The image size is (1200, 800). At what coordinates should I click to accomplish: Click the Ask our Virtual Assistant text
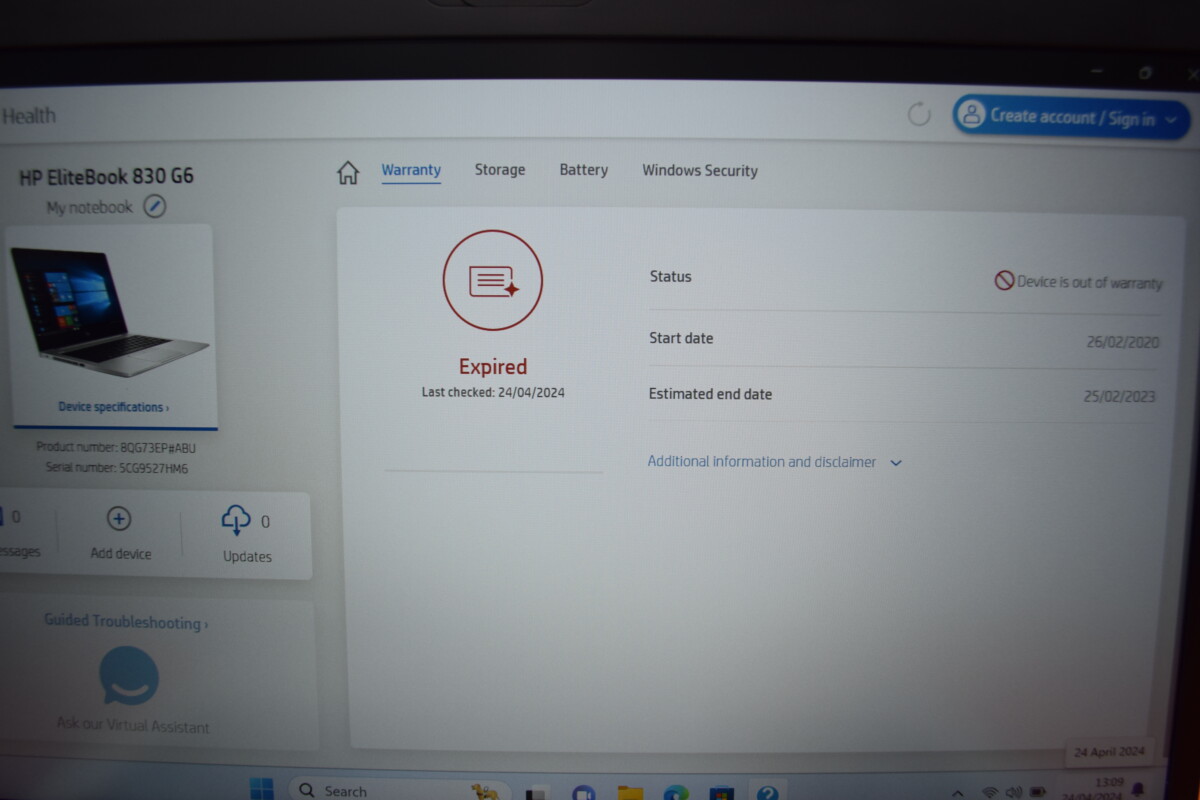(133, 725)
